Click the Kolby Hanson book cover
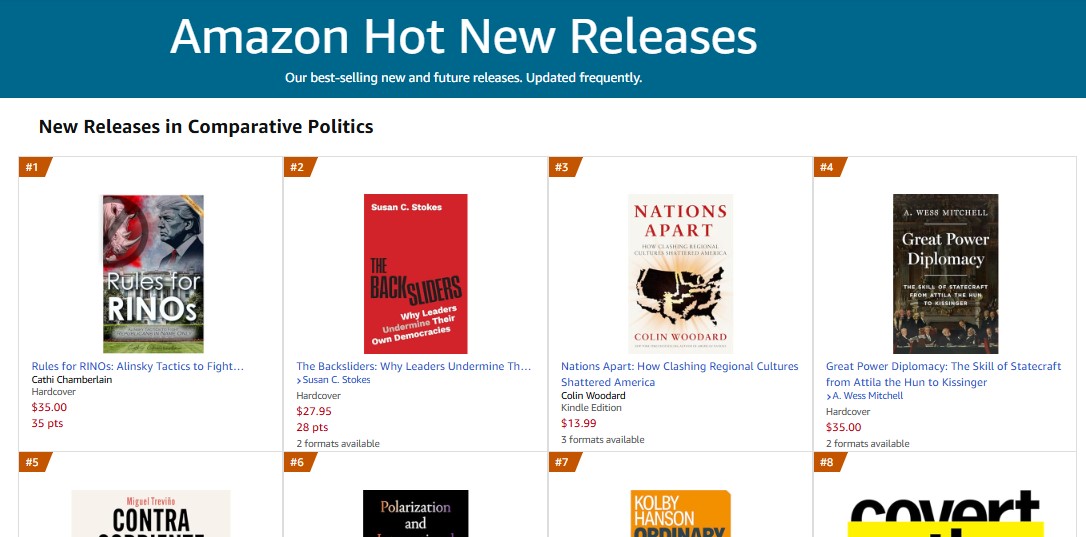 (680, 513)
